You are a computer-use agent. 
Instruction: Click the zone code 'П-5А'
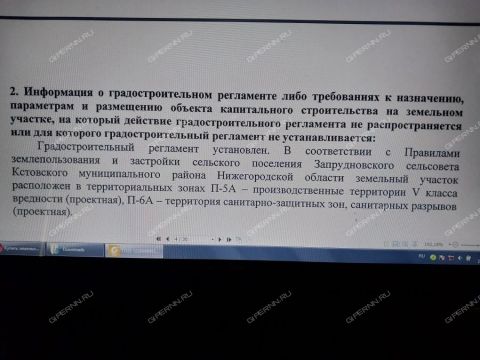tap(223, 188)
